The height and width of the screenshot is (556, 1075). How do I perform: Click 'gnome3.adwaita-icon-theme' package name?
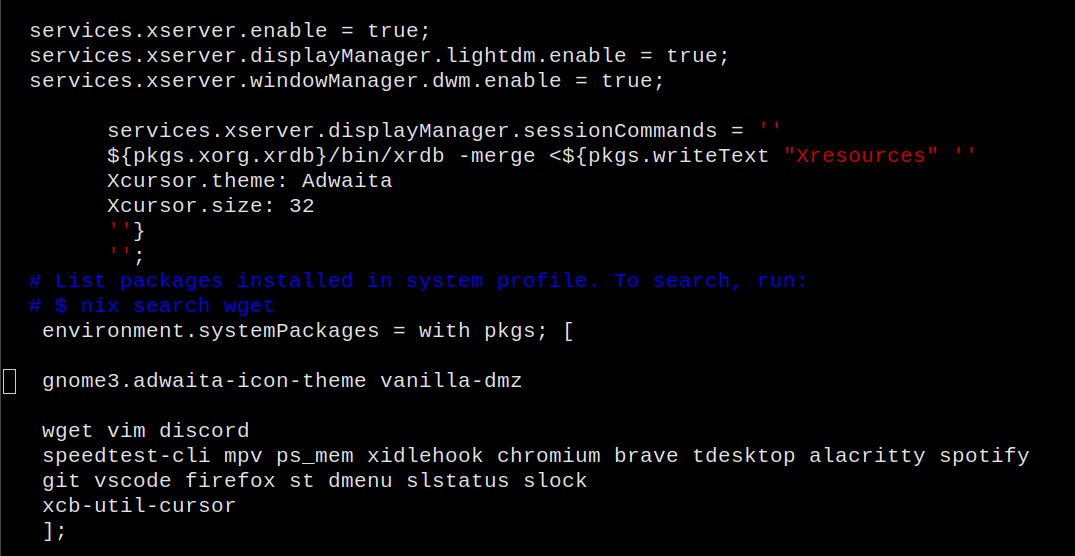point(204,381)
